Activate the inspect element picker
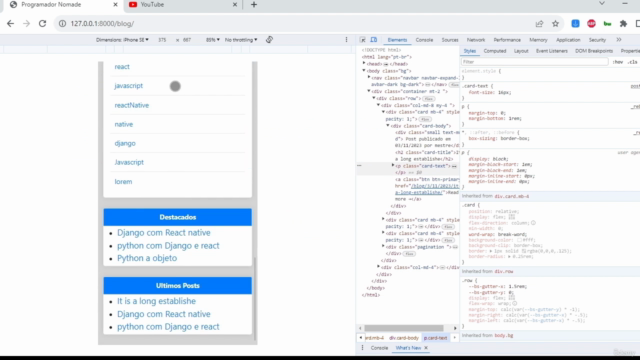 (362, 40)
